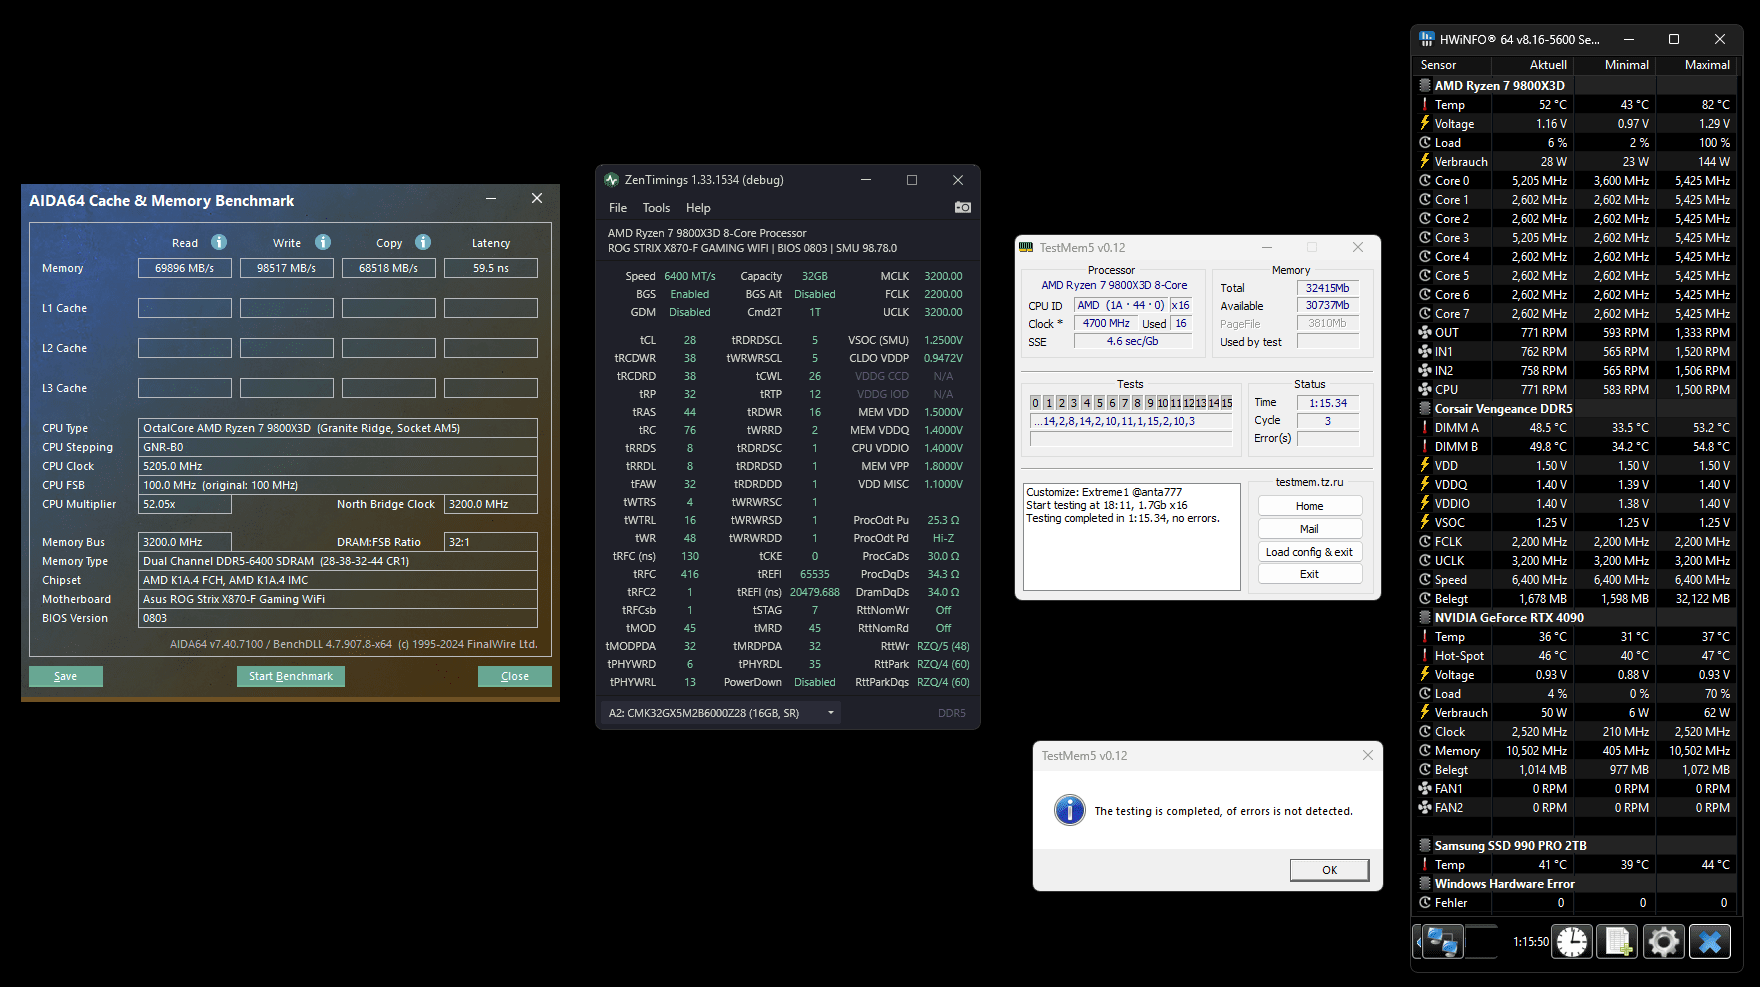Viewport: 1760px width, 987px height.
Task: Click the CPU Type field in AIDA64
Action: [338, 428]
